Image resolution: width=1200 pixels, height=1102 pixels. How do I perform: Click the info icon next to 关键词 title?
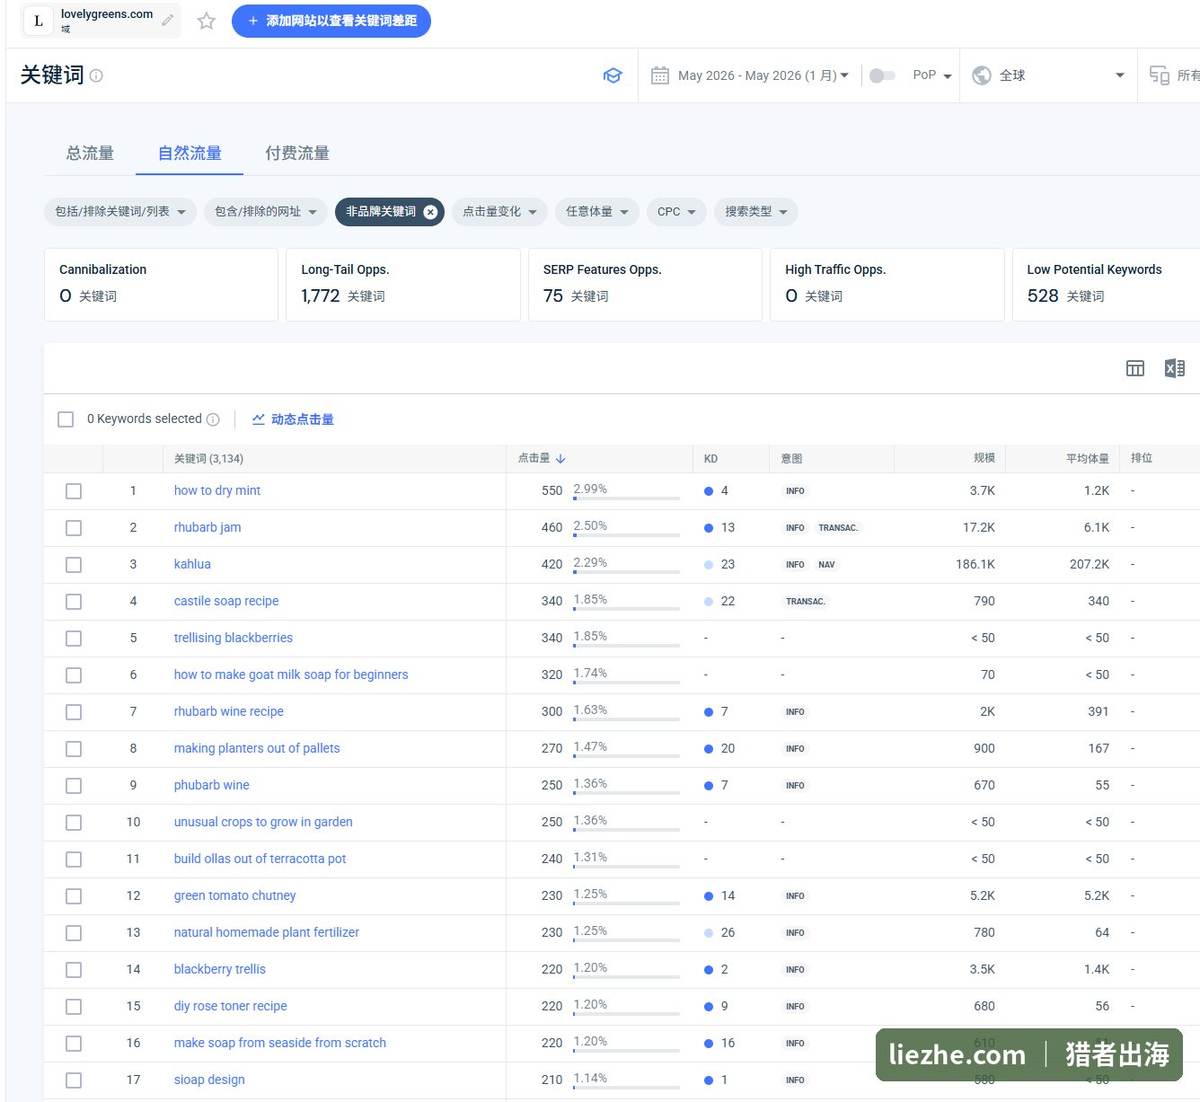[x=96, y=75]
